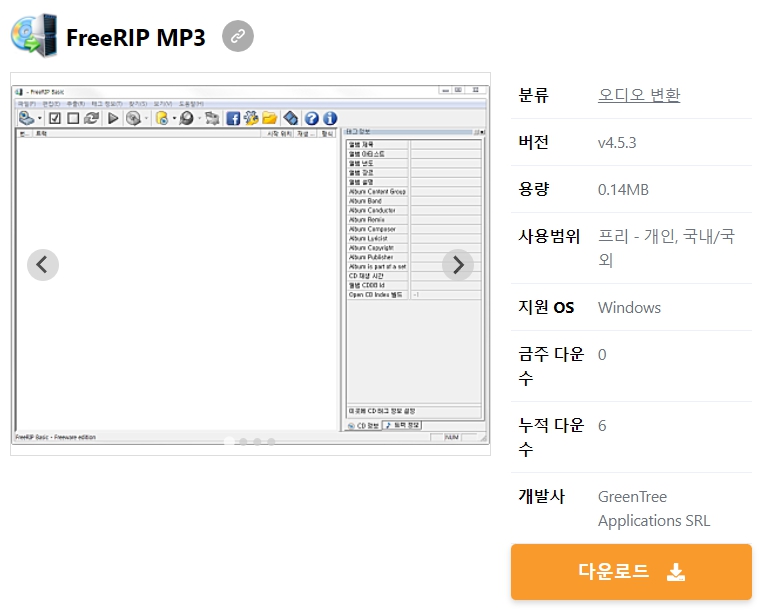Open the 보기(V) menu in the FreeRIP window

(x=163, y=104)
